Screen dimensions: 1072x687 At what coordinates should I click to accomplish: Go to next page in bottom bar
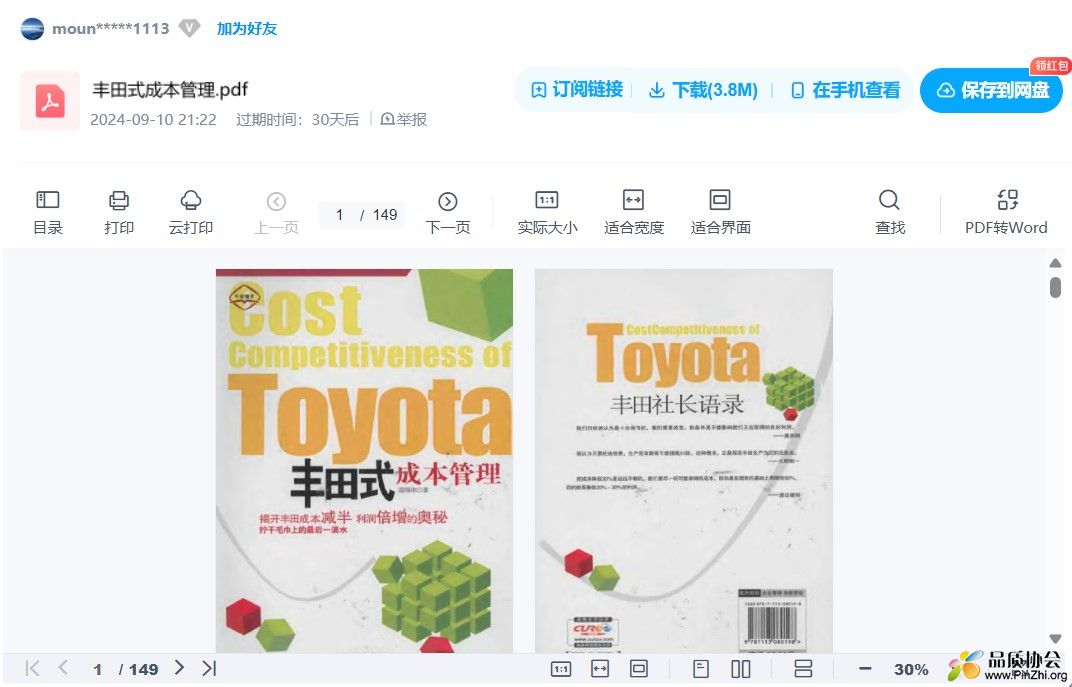point(179,668)
